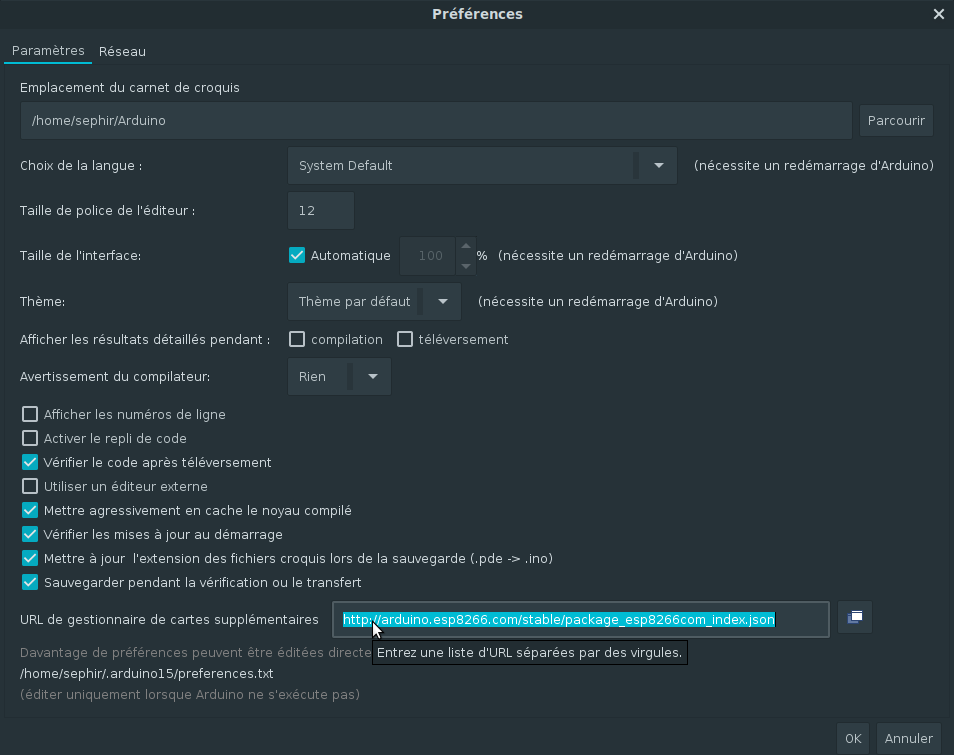Click the sketchbook location path field
954x755 pixels.
(x=435, y=120)
